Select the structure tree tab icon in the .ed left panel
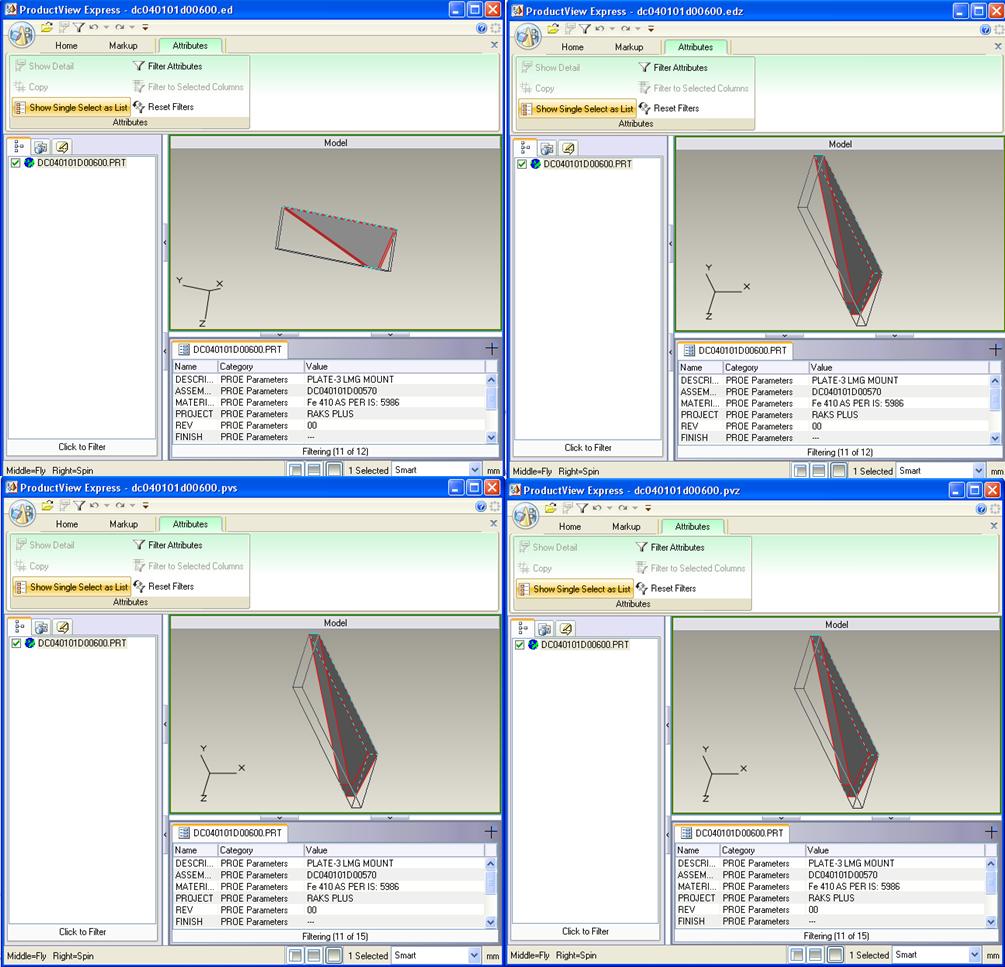The height and width of the screenshot is (967, 1005). pos(19,147)
